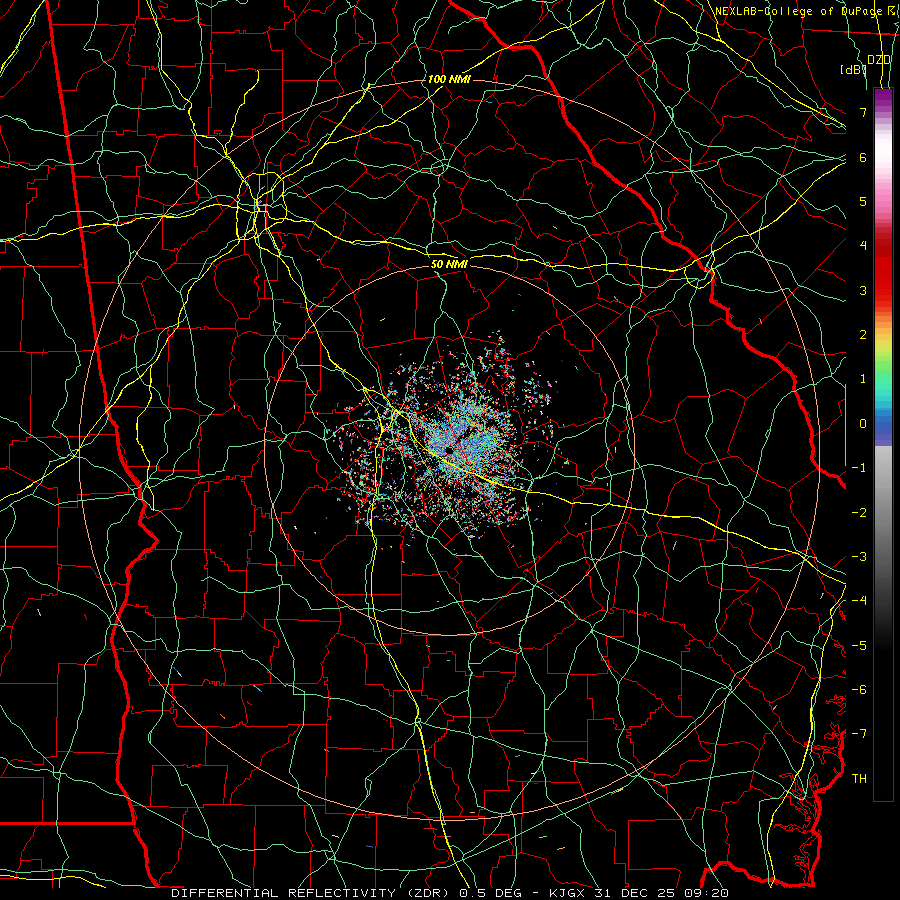Click the "-4" value on color scale
900x900 pixels.
859,601
